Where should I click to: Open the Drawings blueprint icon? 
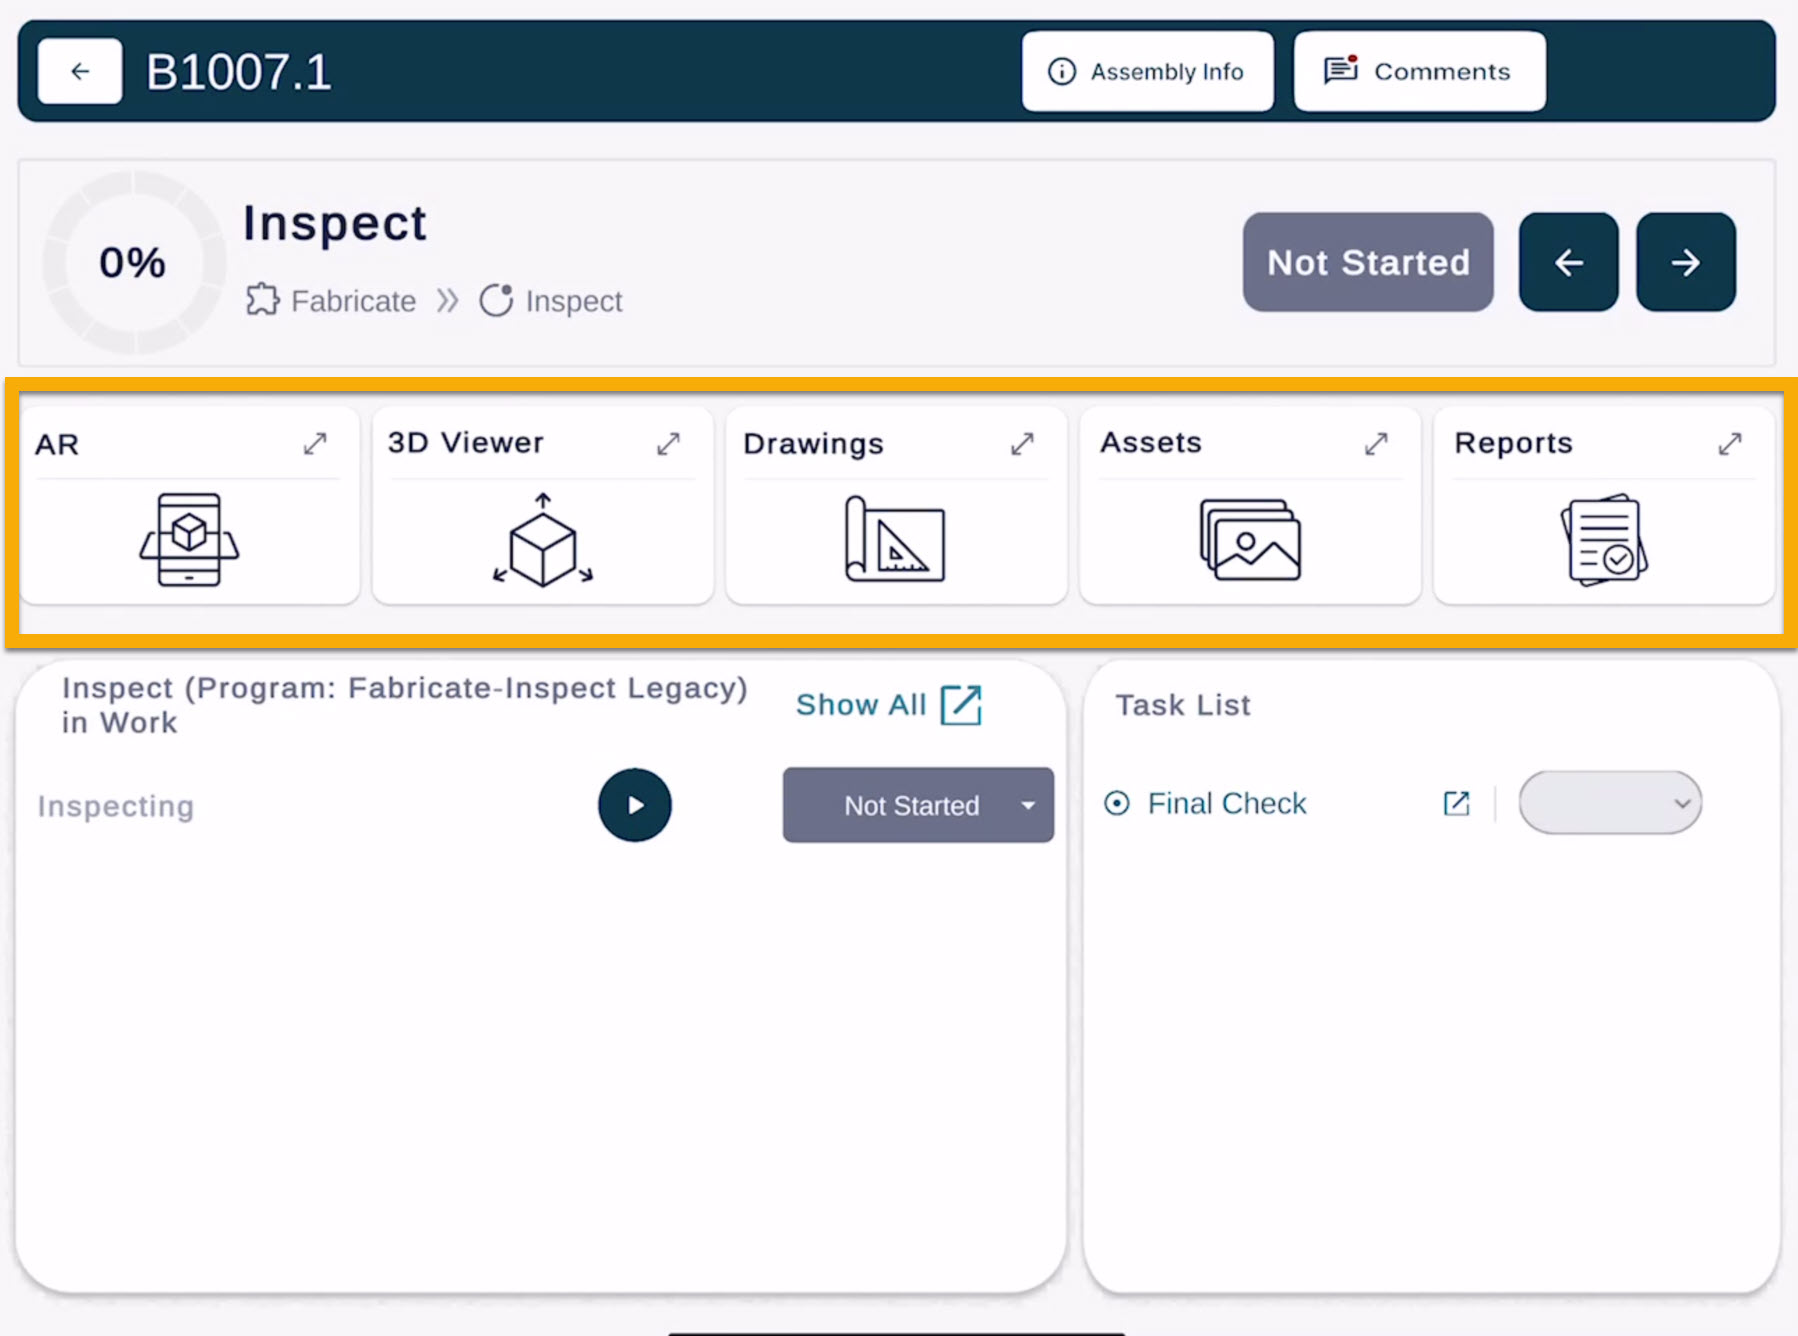pos(895,540)
